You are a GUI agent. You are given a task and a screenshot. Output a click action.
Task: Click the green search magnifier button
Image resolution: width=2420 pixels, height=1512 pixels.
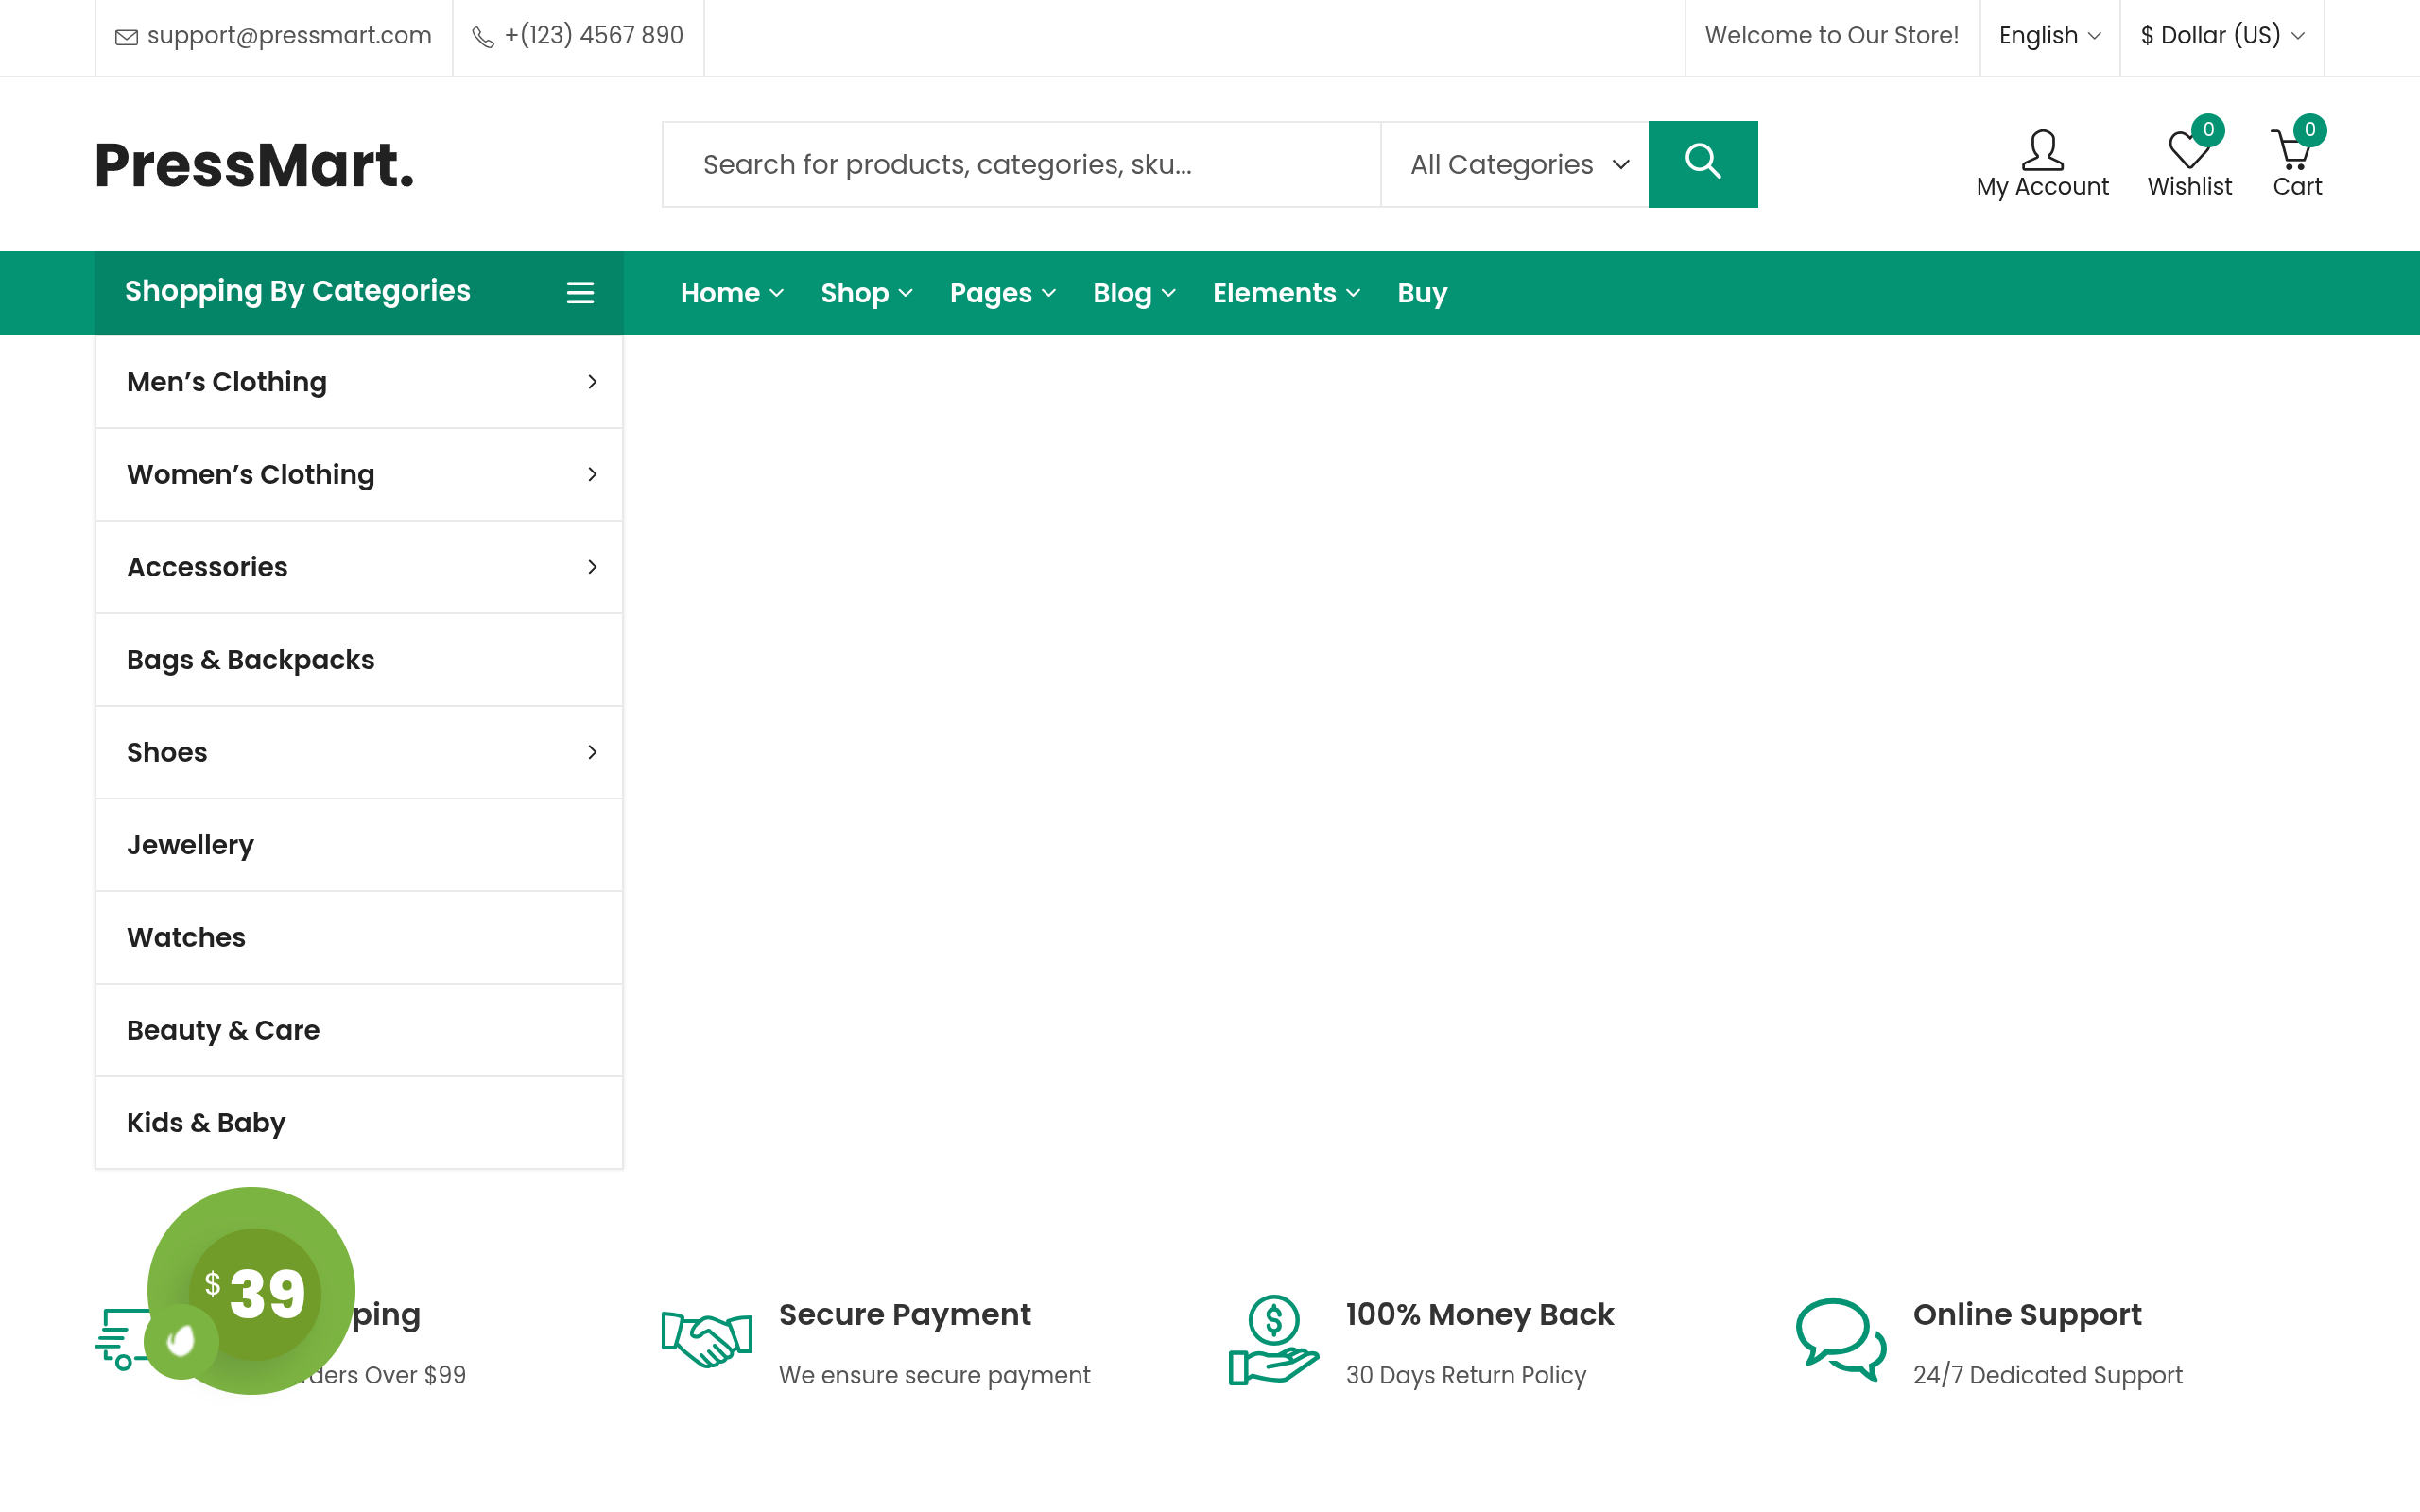(1702, 164)
